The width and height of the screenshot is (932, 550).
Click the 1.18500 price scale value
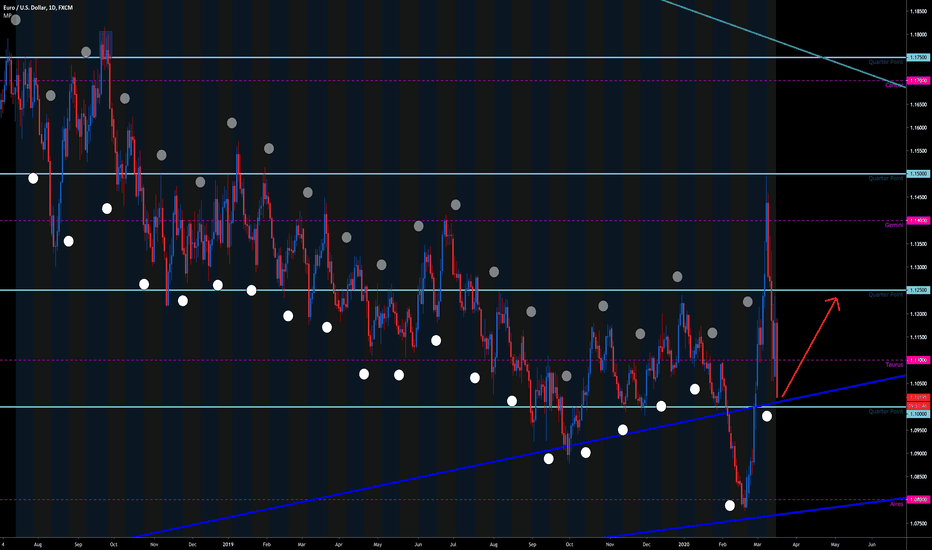[x=918, y=11]
